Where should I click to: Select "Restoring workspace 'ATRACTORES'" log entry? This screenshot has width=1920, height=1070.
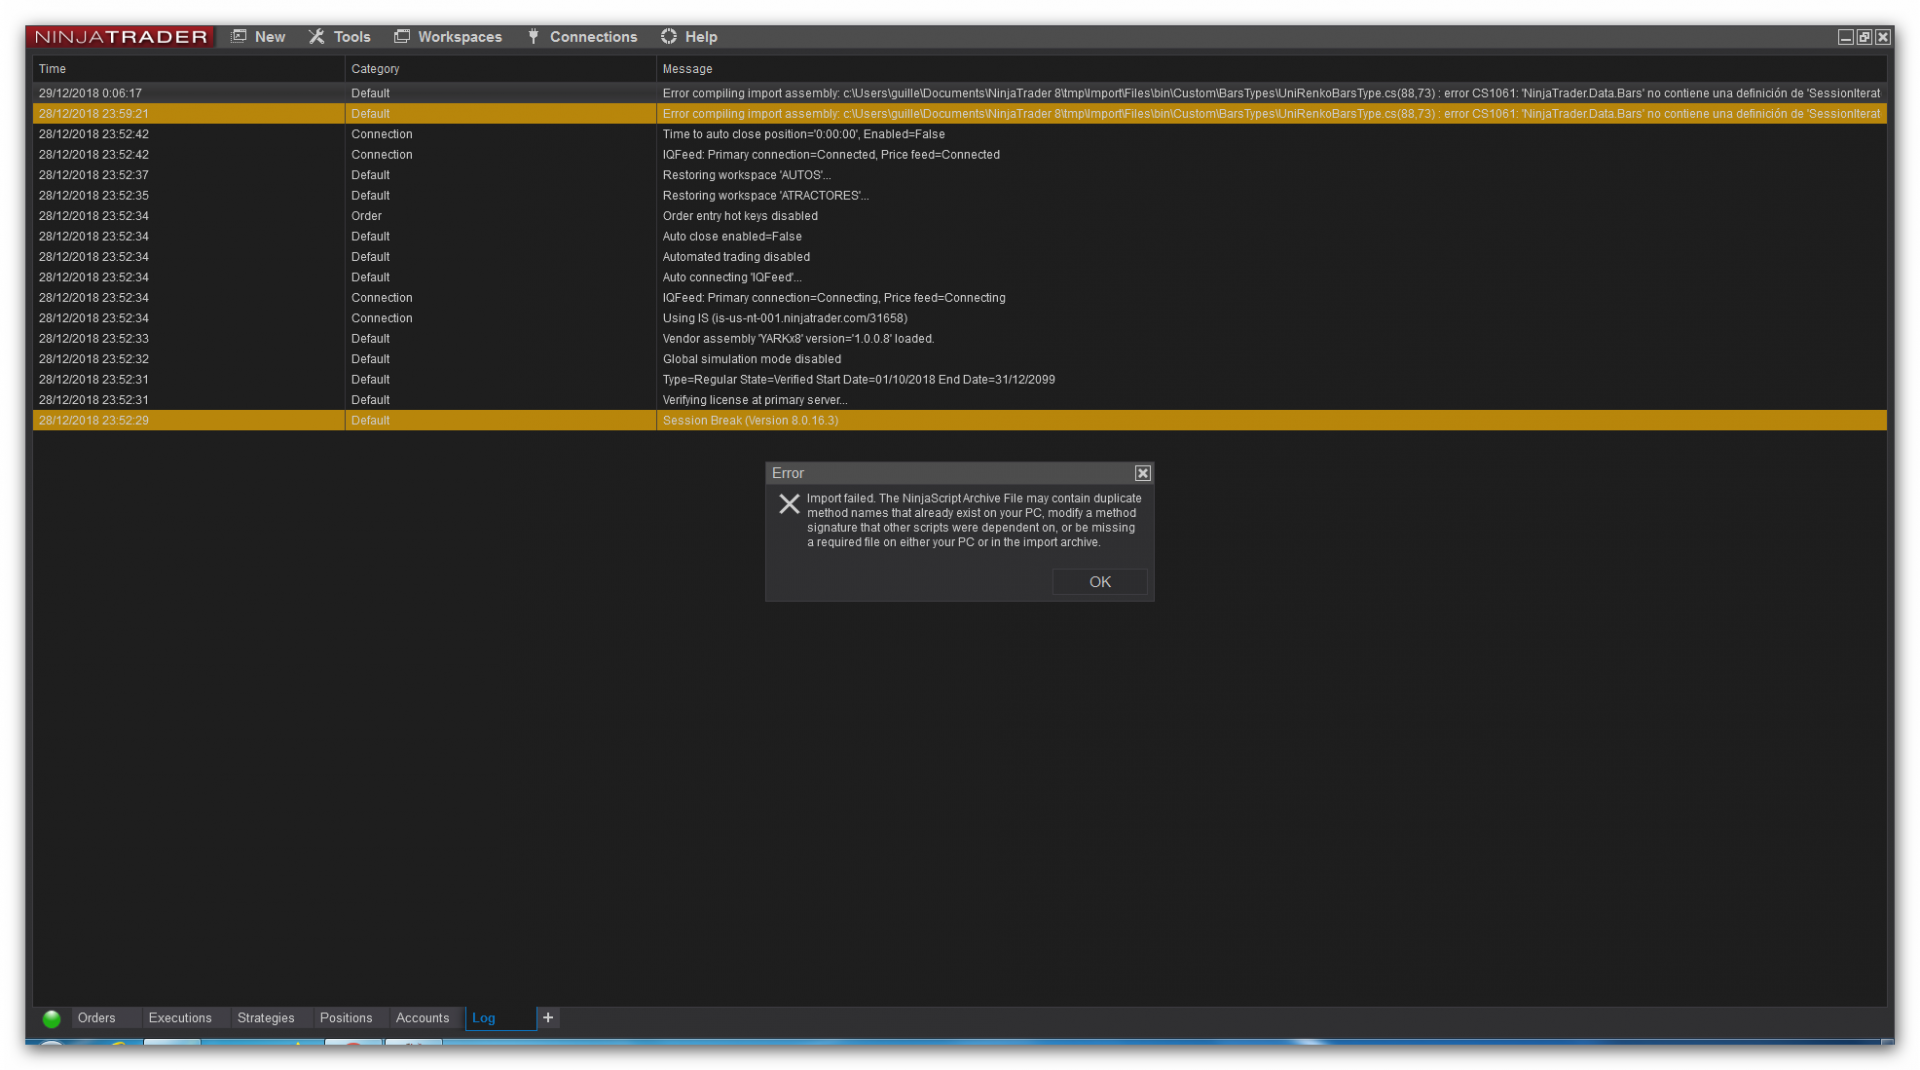(x=960, y=196)
